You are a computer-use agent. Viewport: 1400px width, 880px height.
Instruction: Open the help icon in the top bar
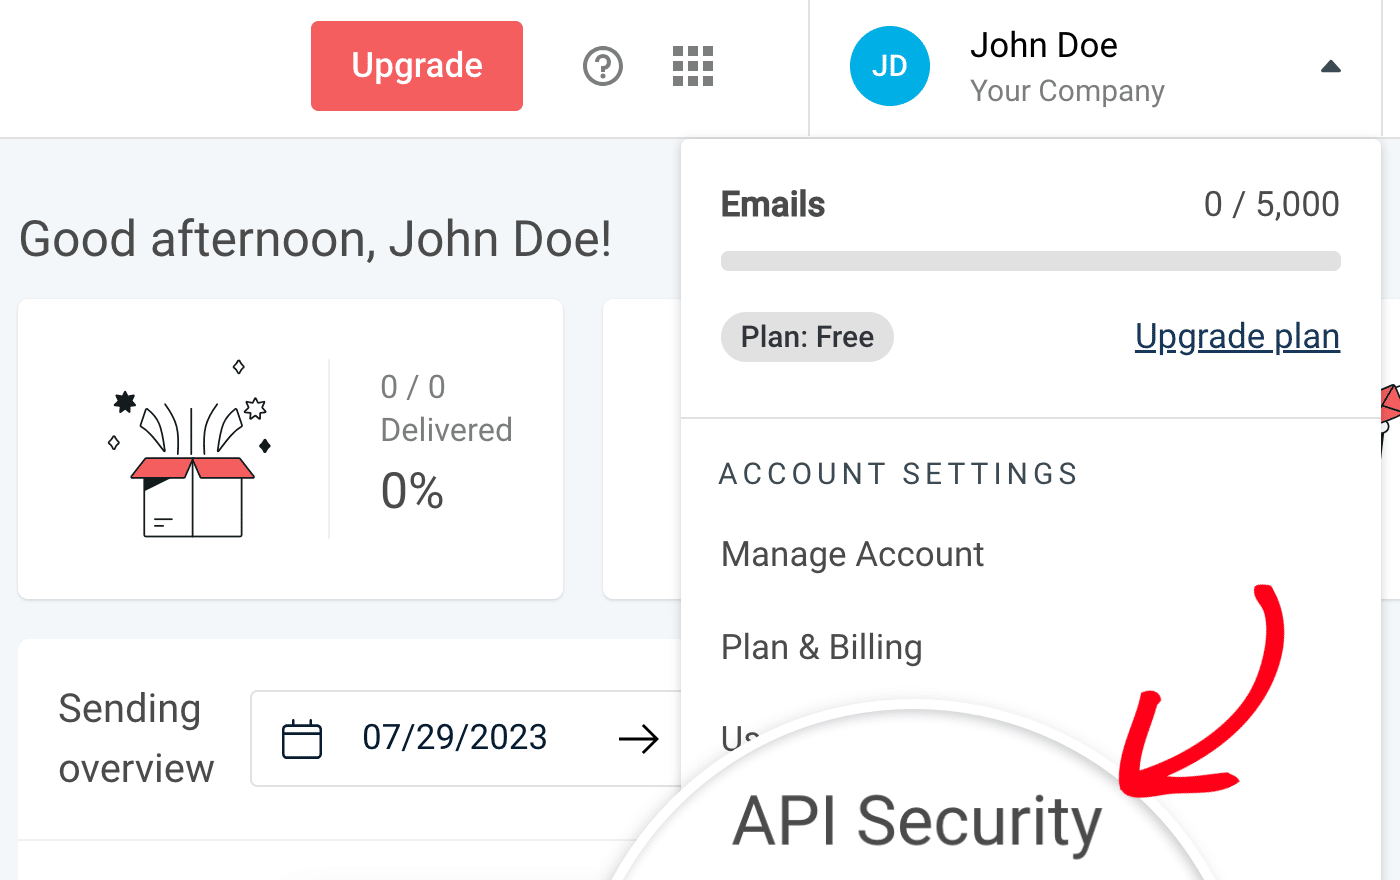(x=602, y=66)
